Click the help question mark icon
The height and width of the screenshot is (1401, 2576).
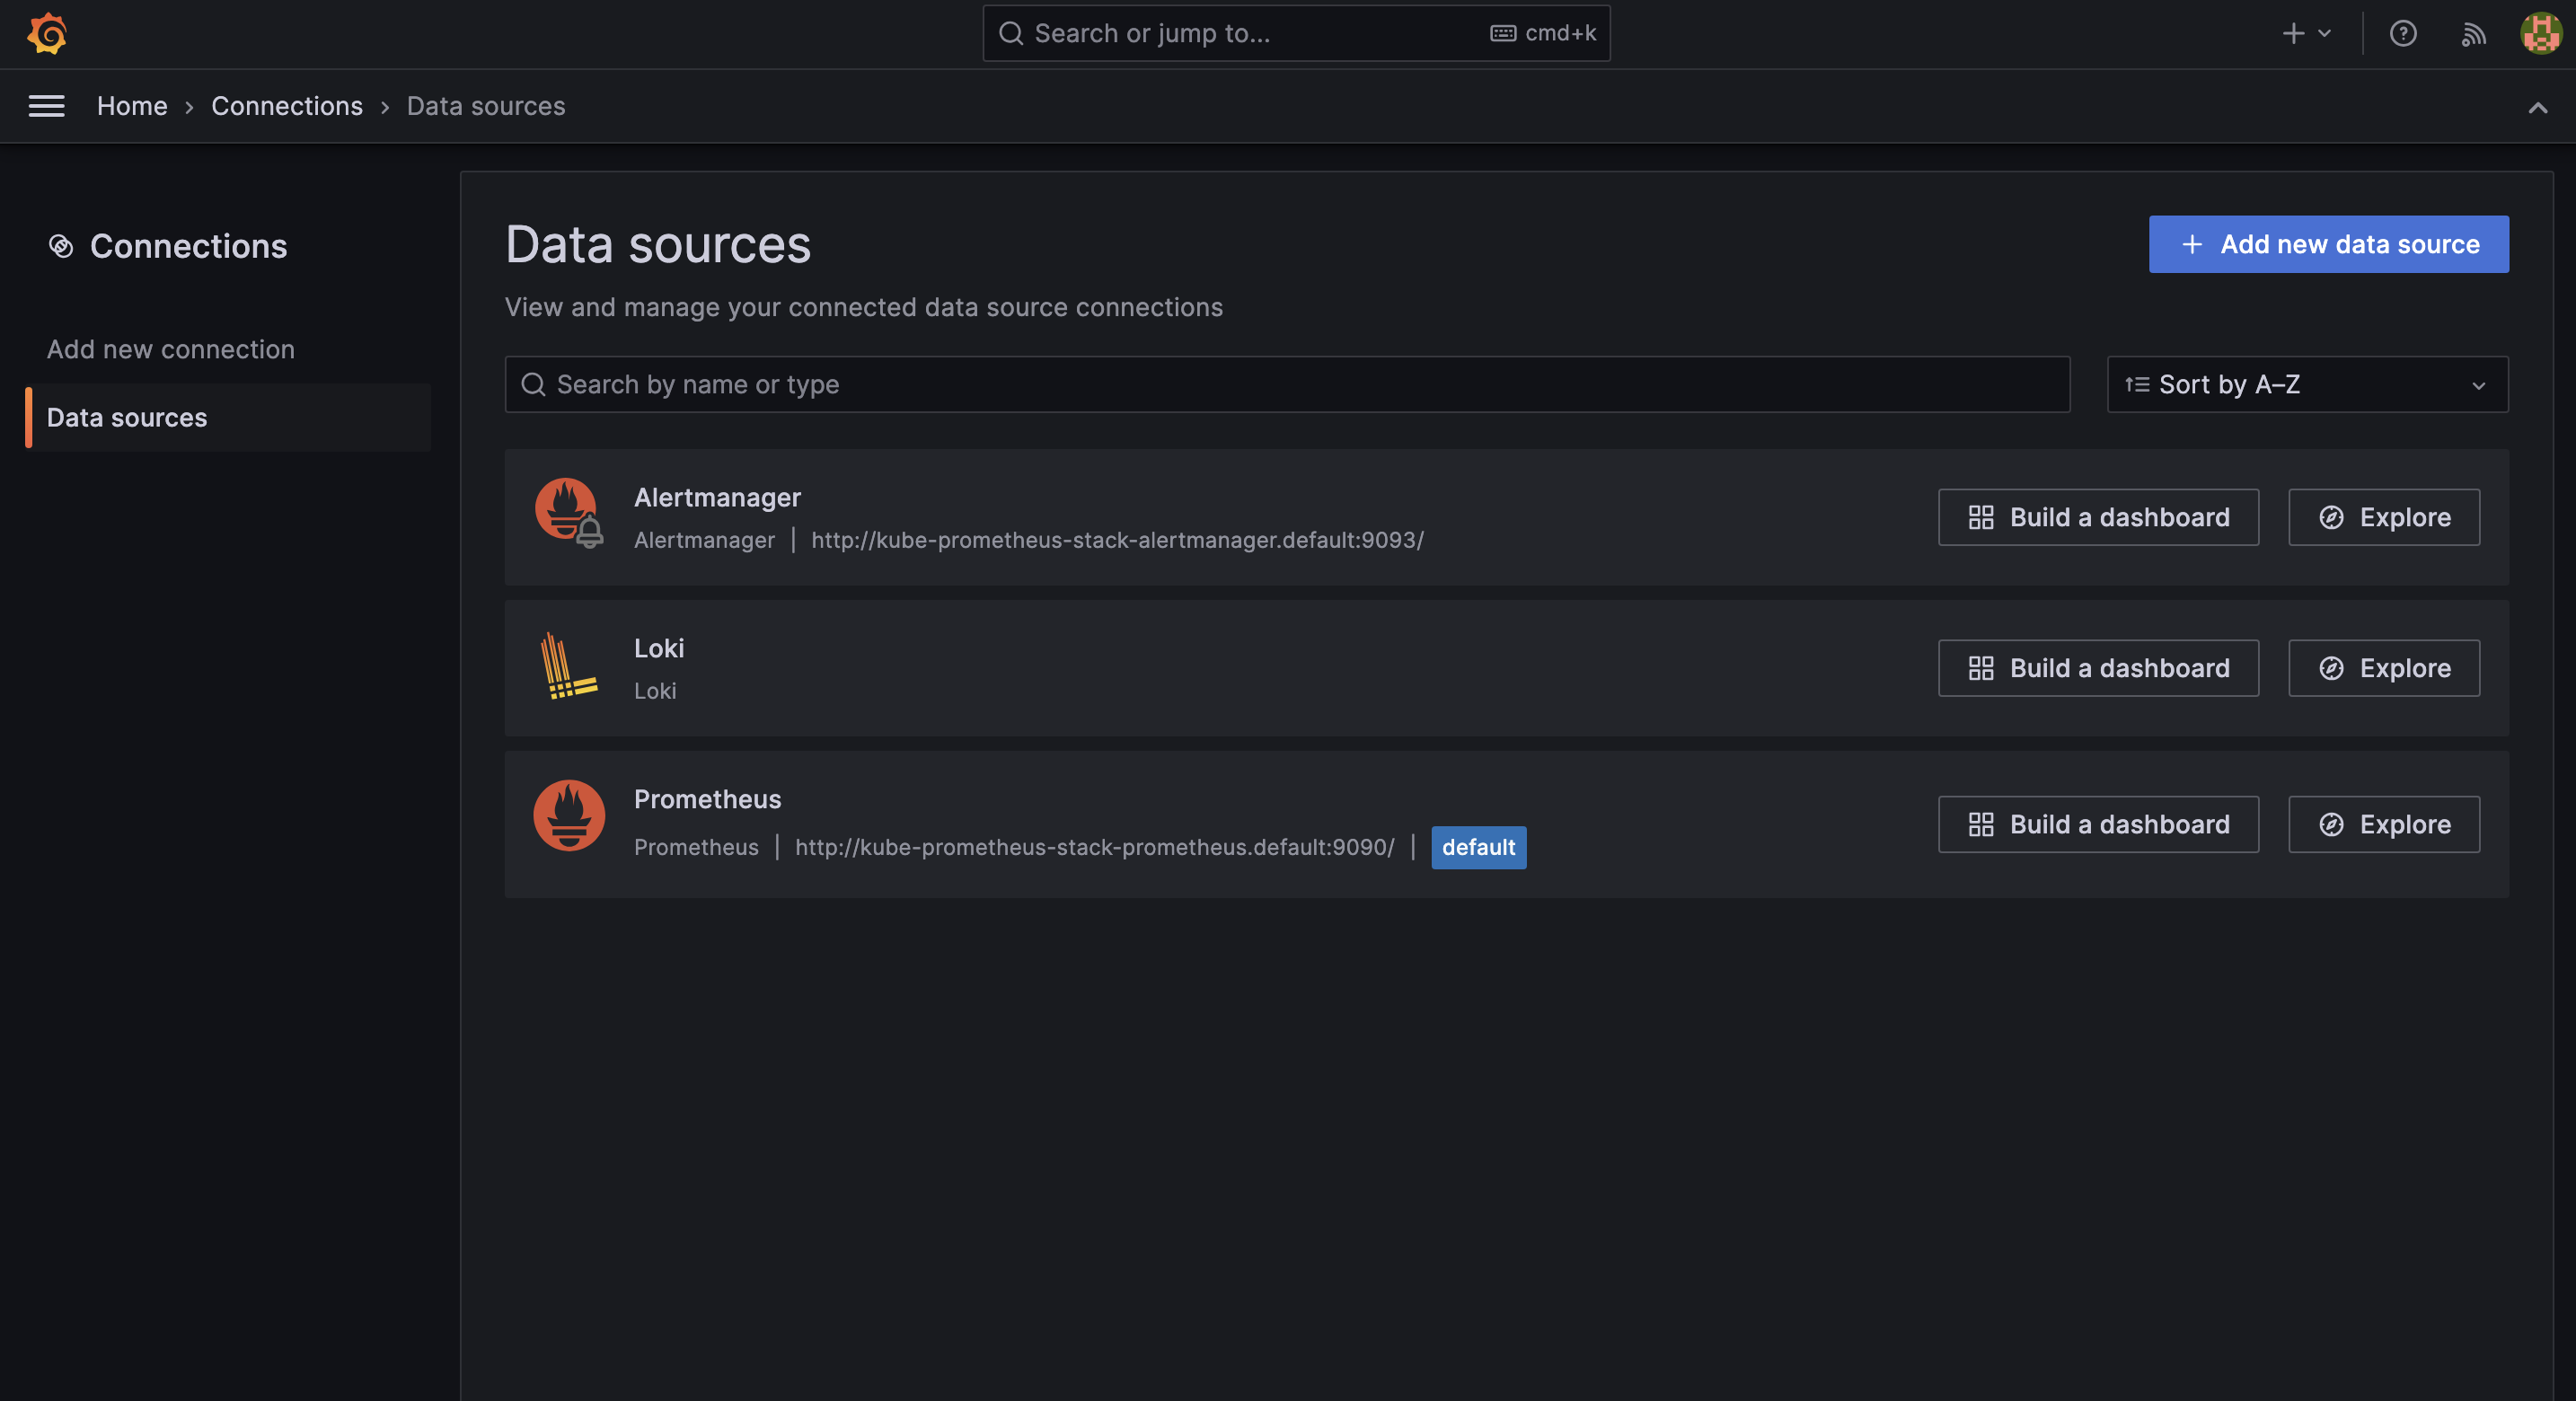click(2405, 33)
